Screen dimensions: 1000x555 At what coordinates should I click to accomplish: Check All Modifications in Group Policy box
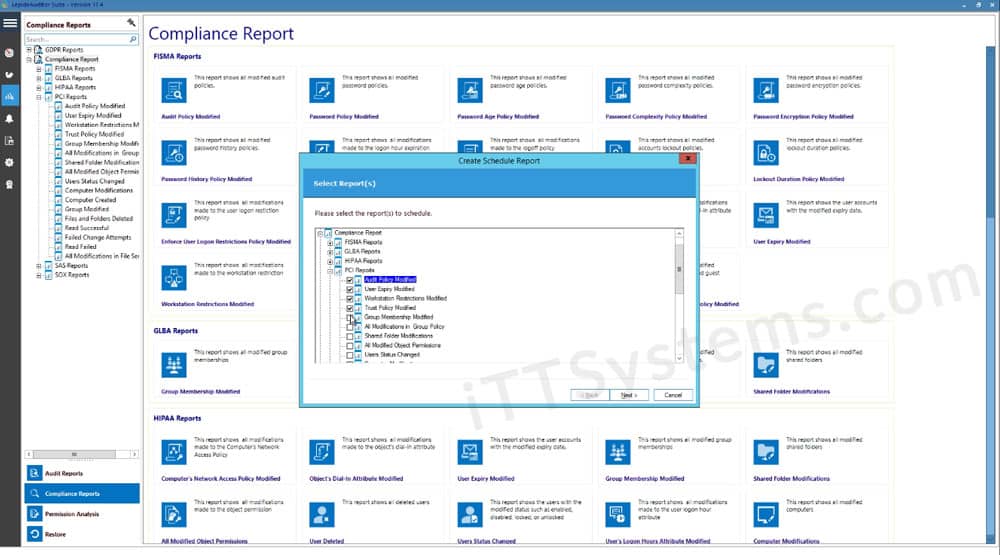[x=349, y=327]
